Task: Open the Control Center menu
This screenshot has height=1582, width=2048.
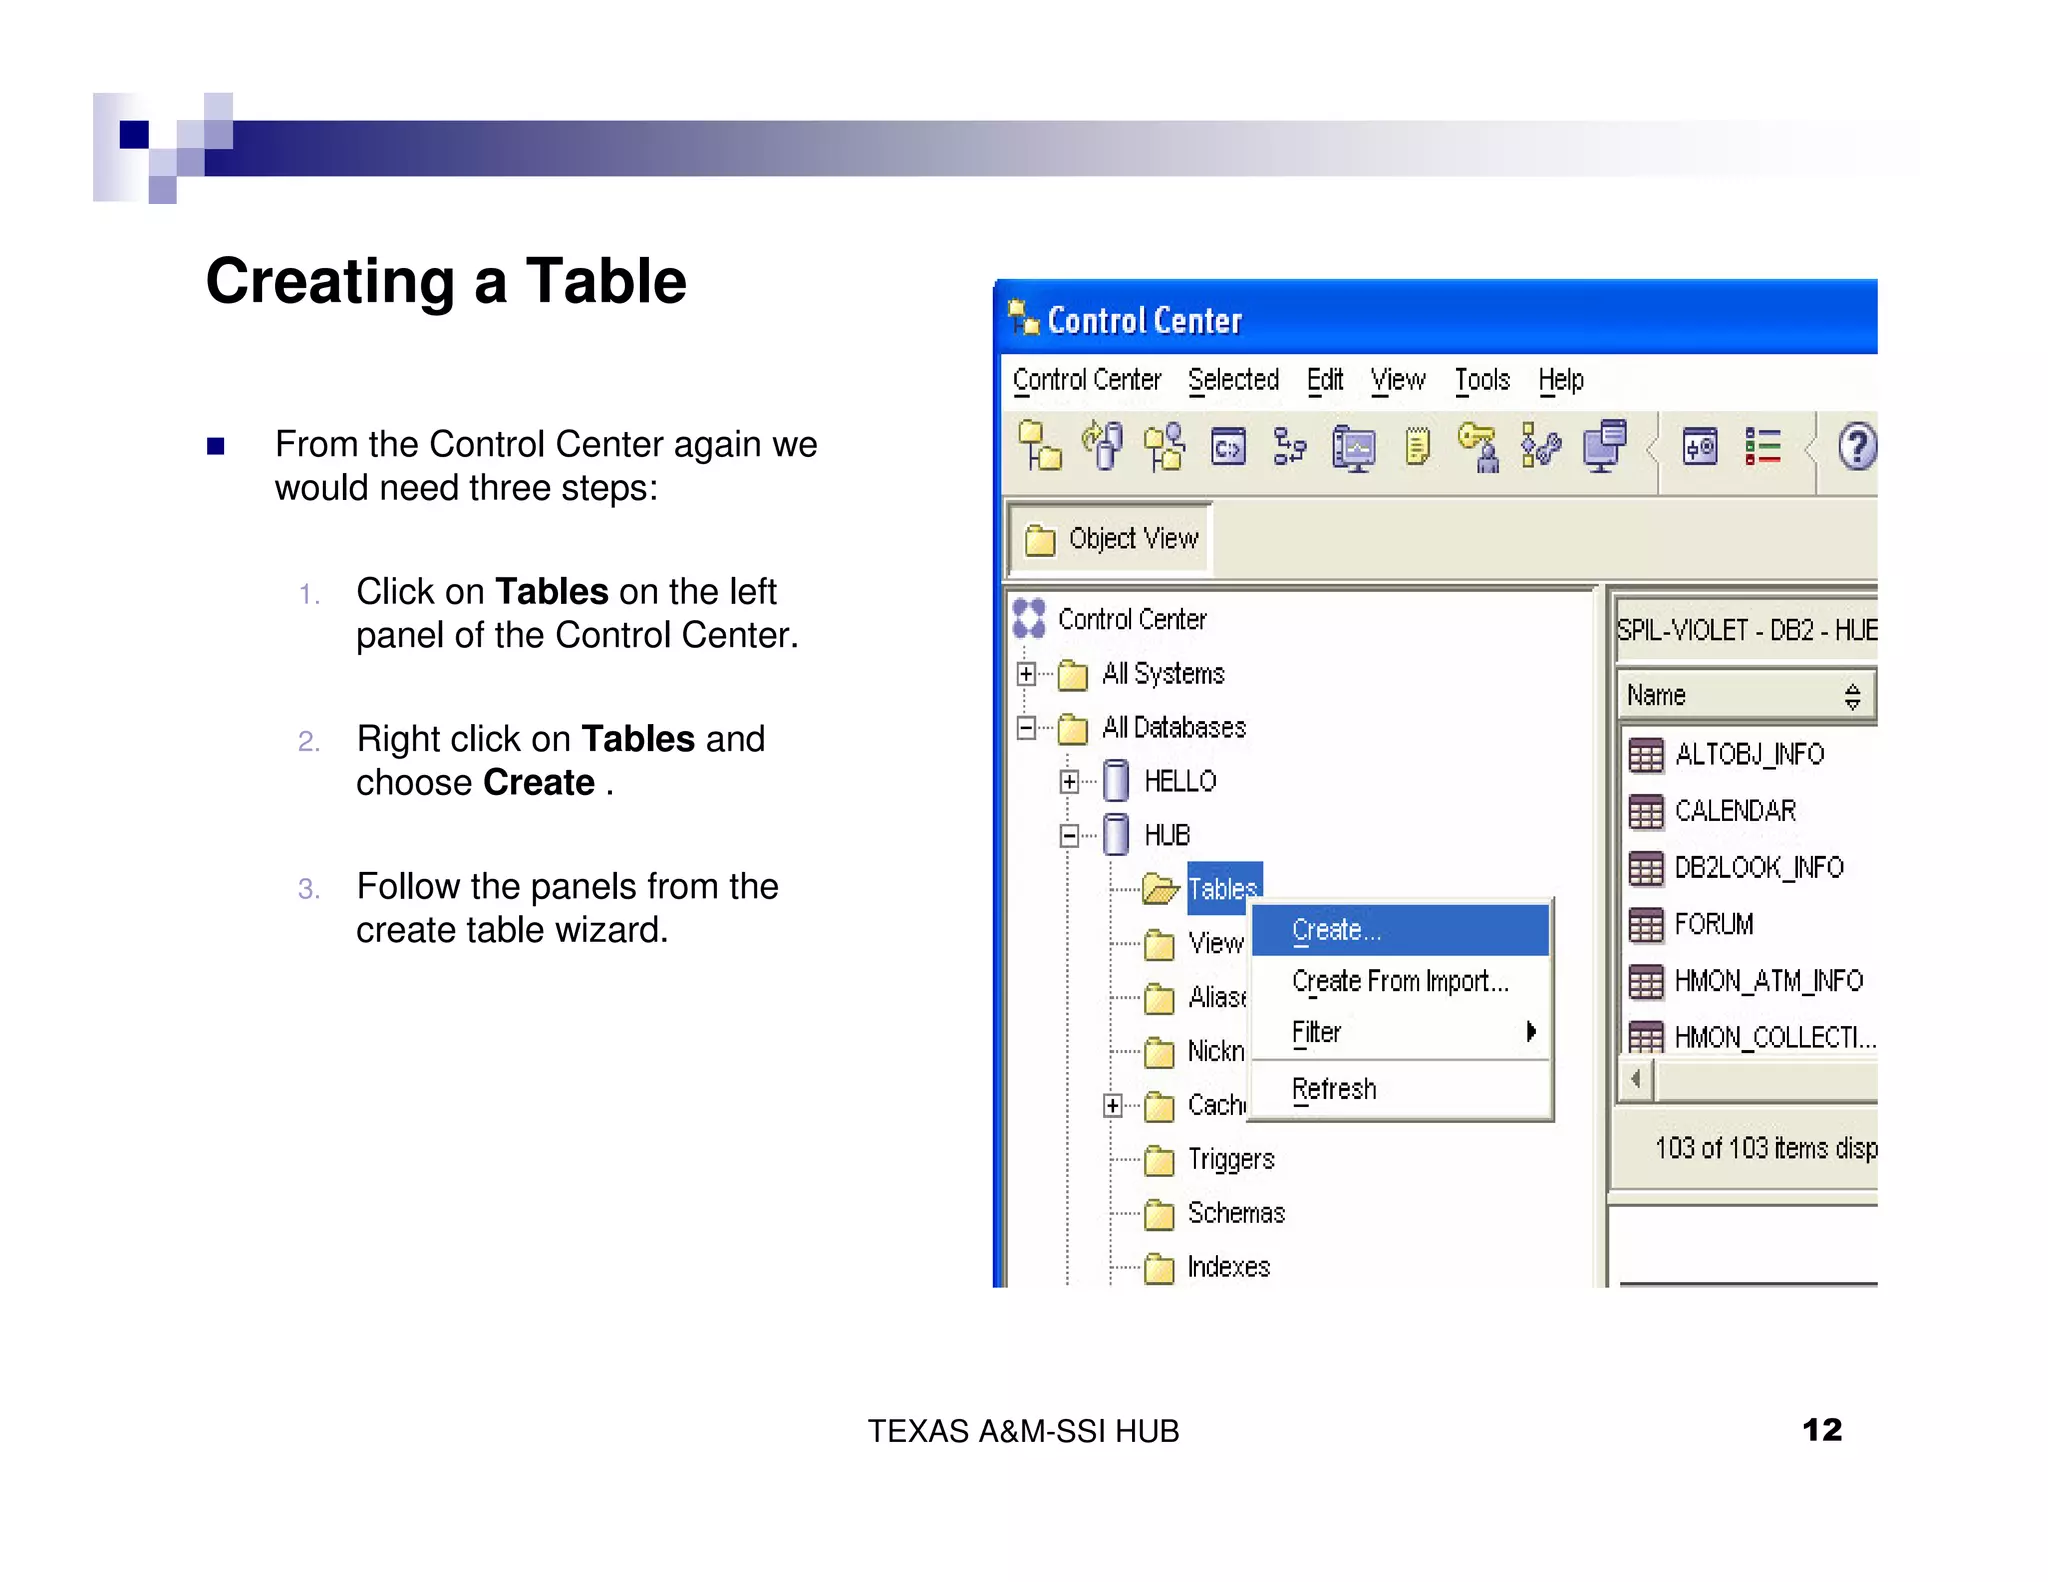Action: click(1087, 381)
